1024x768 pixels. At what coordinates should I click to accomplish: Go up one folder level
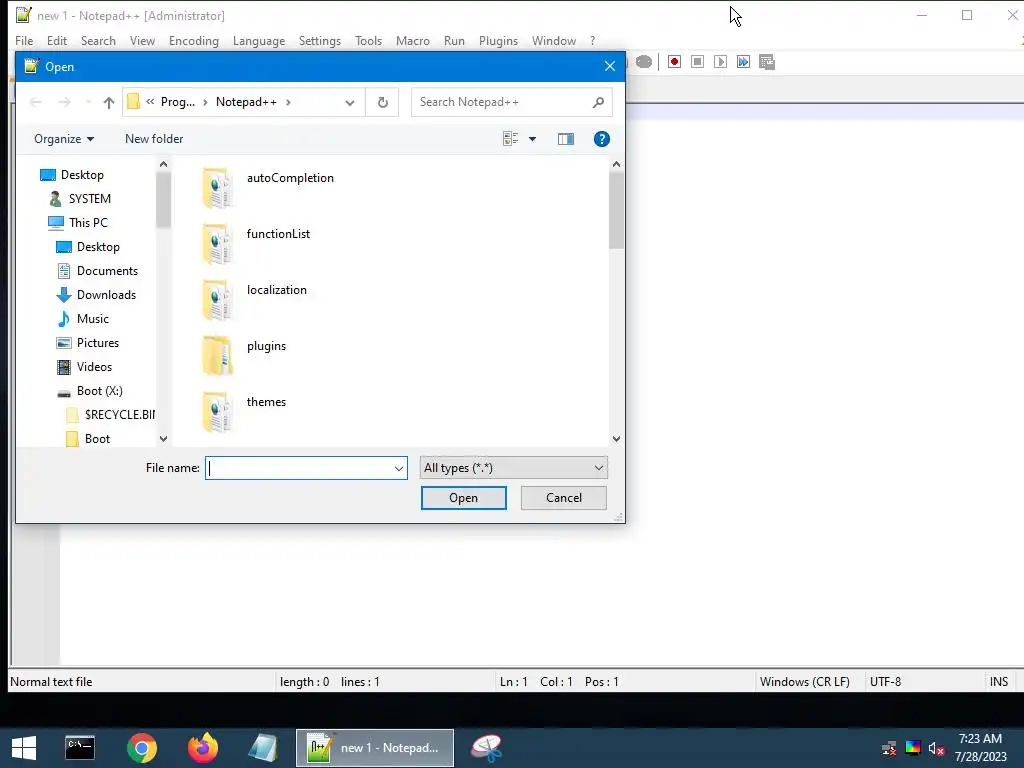click(109, 103)
